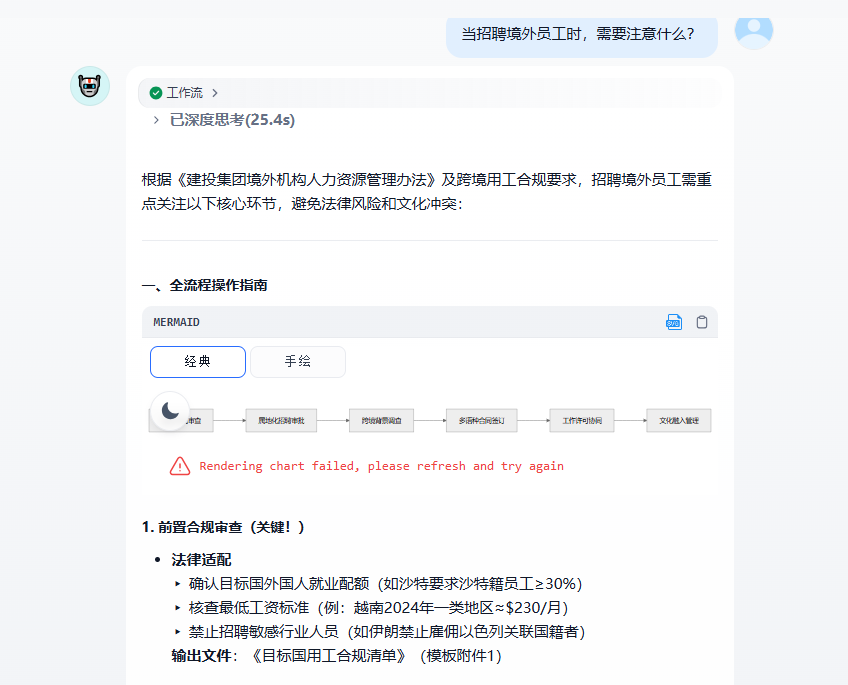Viewport: 848px width, 685px height.
Task: Click the 文化融入管理 flowchart node
Action: [679, 421]
